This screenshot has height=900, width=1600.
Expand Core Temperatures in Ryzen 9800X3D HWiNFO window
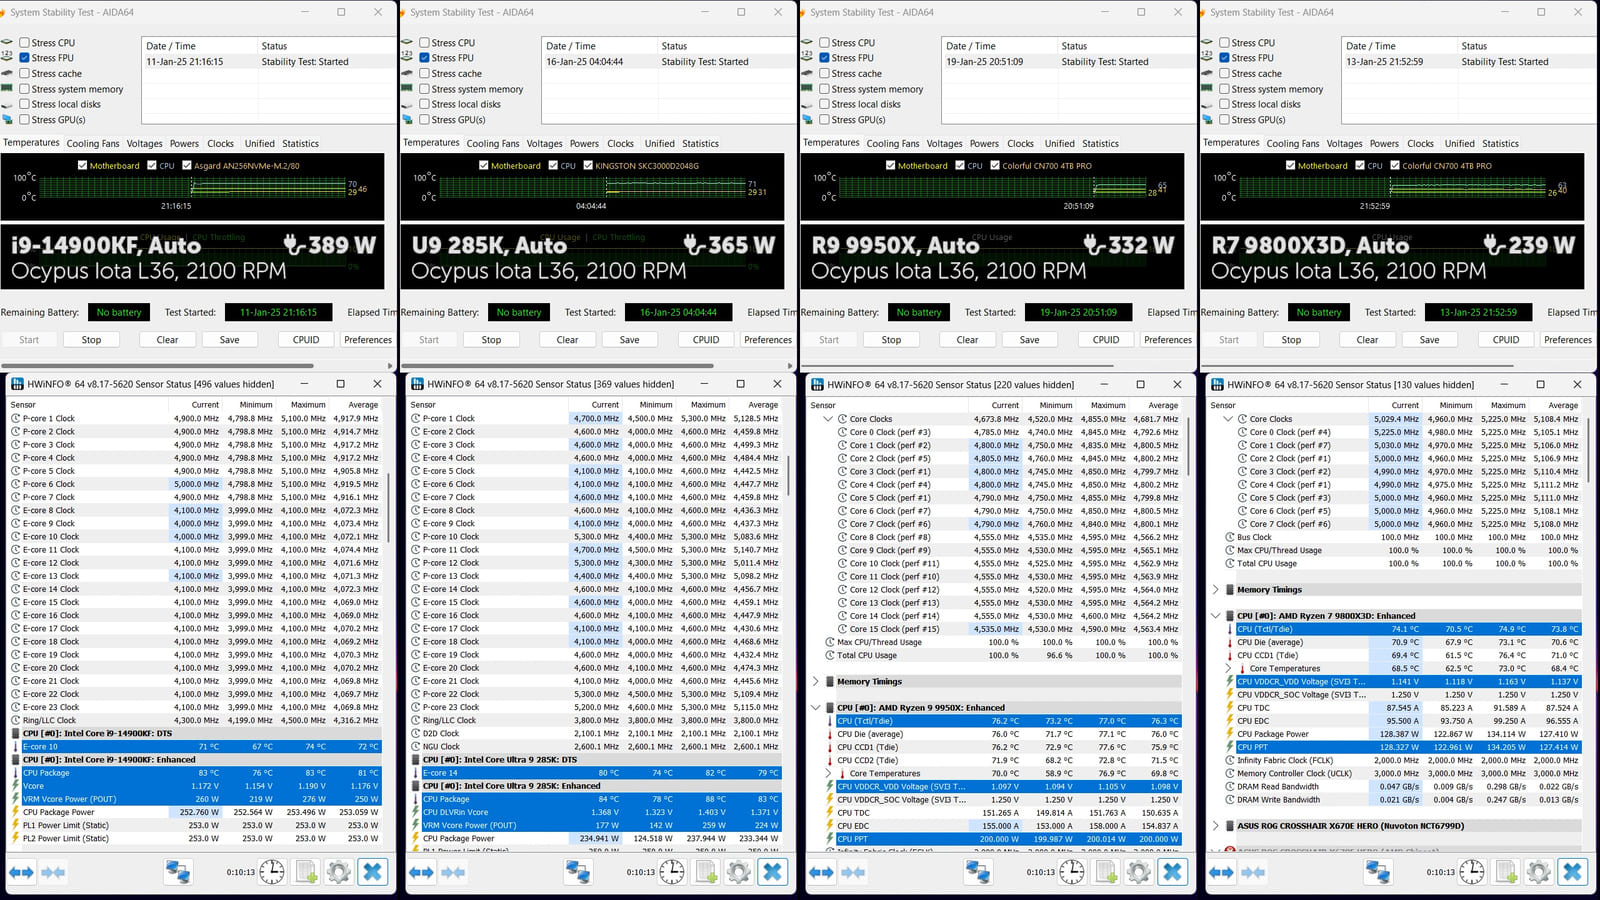click(x=1228, y=668)
